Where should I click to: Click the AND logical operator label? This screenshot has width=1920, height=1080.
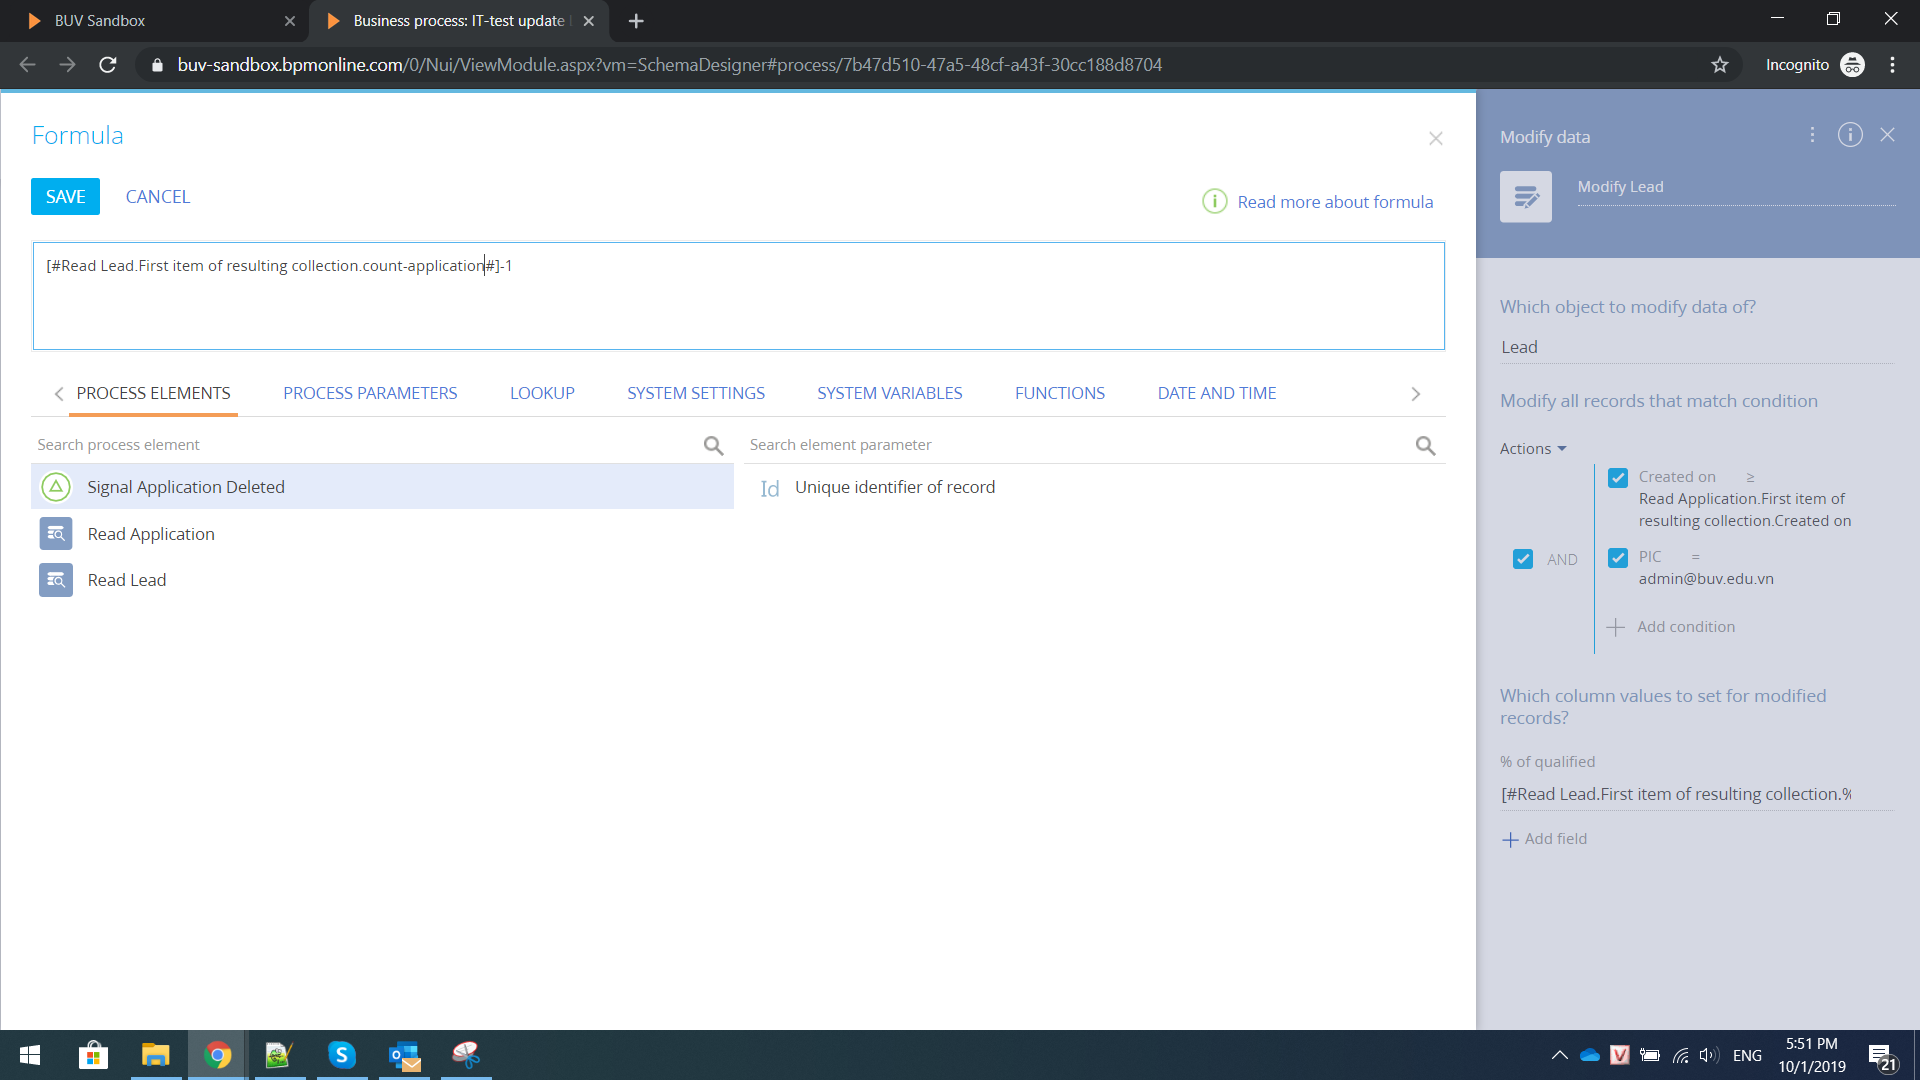coord(1562,560)
